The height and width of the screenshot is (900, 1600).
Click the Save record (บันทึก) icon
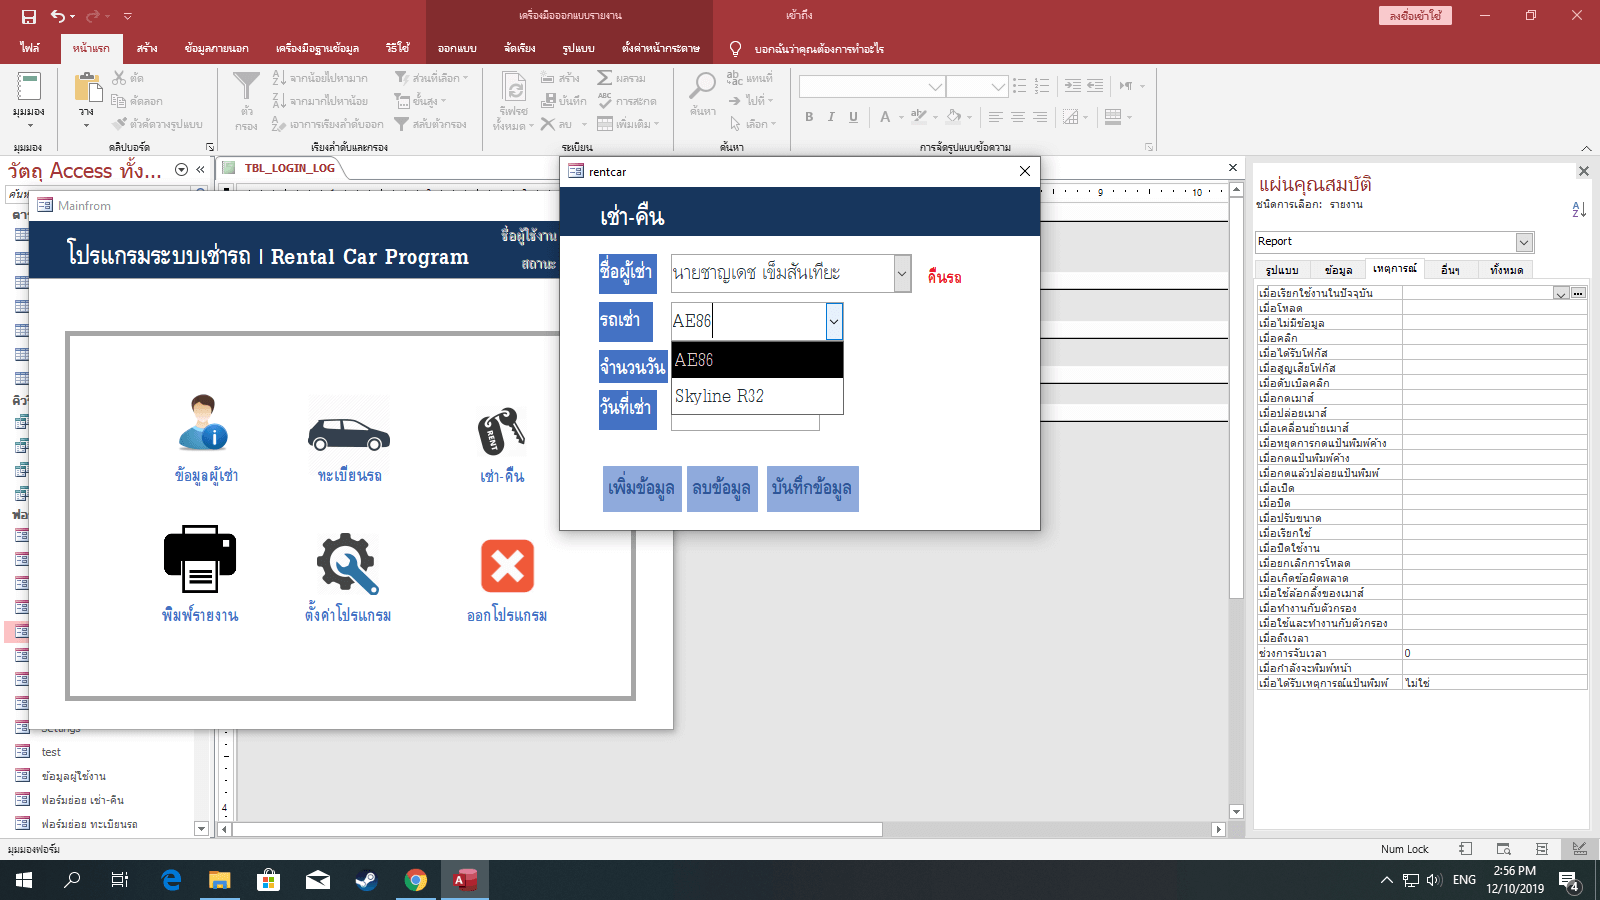point(549,101)
